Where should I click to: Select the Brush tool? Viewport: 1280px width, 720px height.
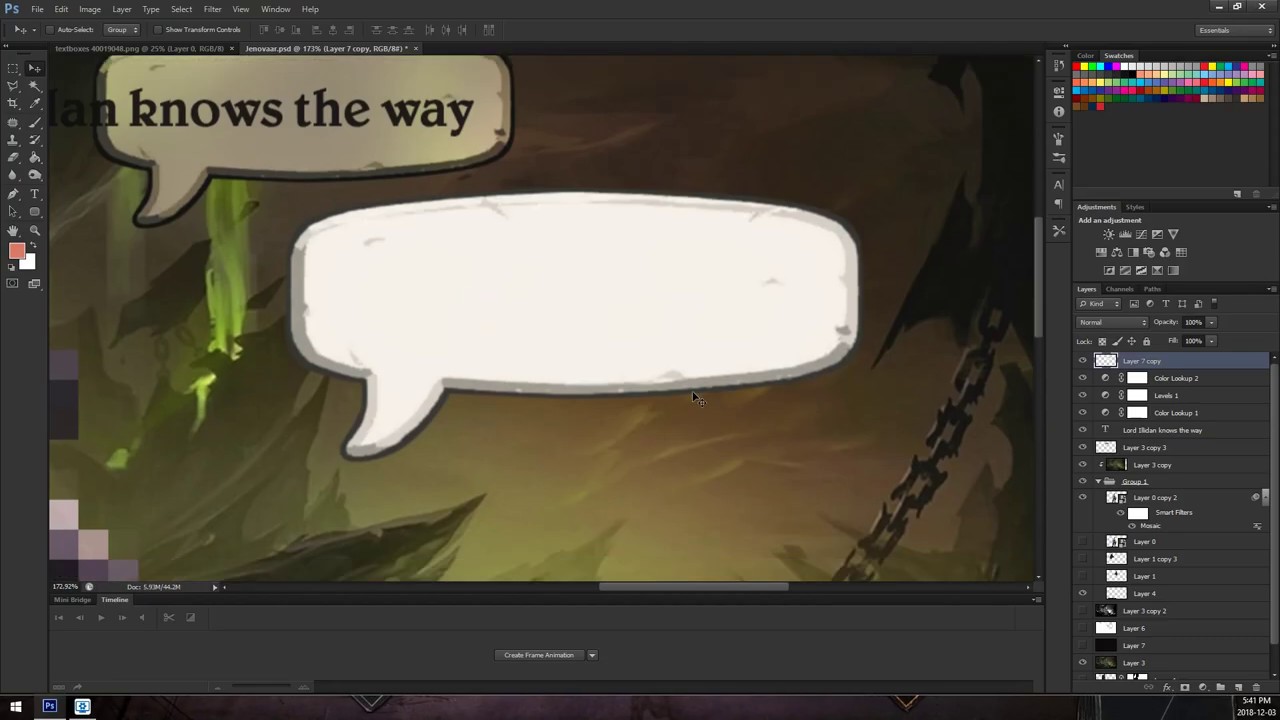(x=34, y=122)
